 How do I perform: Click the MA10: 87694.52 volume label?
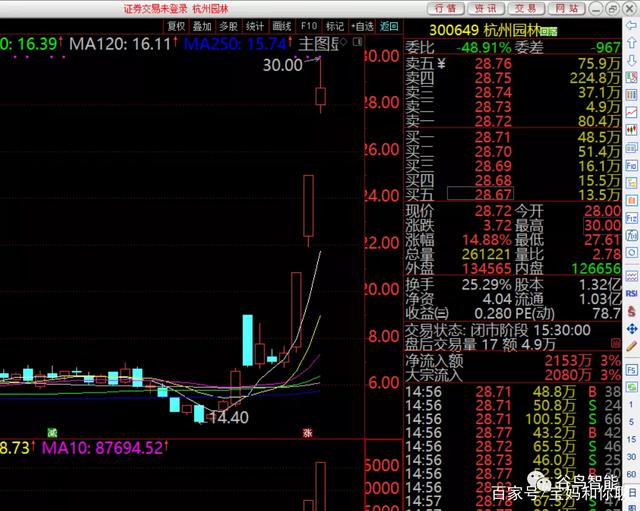point(102,448)
